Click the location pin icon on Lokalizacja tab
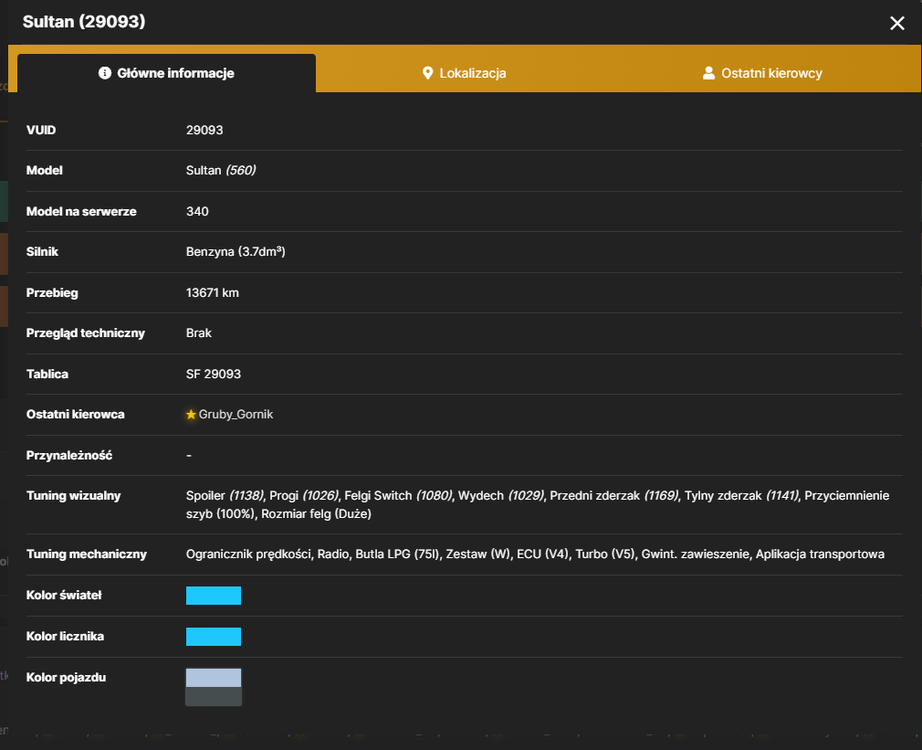The image size is (922, 750). [x=427, y=73]
